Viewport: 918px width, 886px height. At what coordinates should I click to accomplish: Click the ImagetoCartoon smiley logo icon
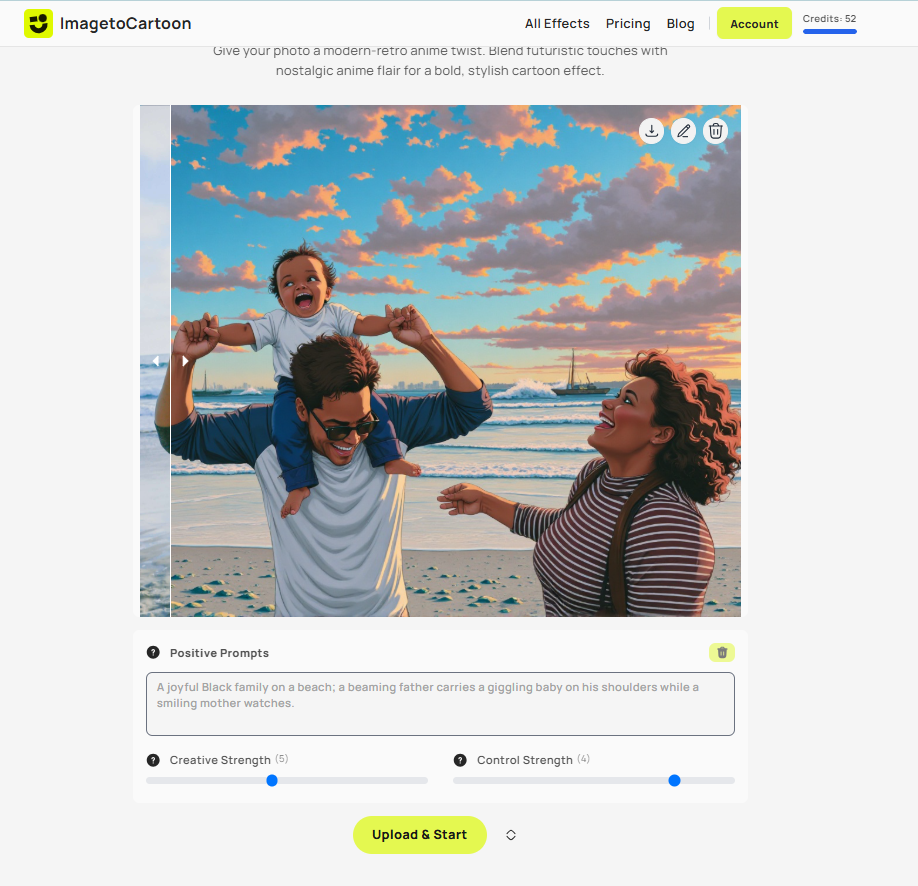(x=38, y=23)
